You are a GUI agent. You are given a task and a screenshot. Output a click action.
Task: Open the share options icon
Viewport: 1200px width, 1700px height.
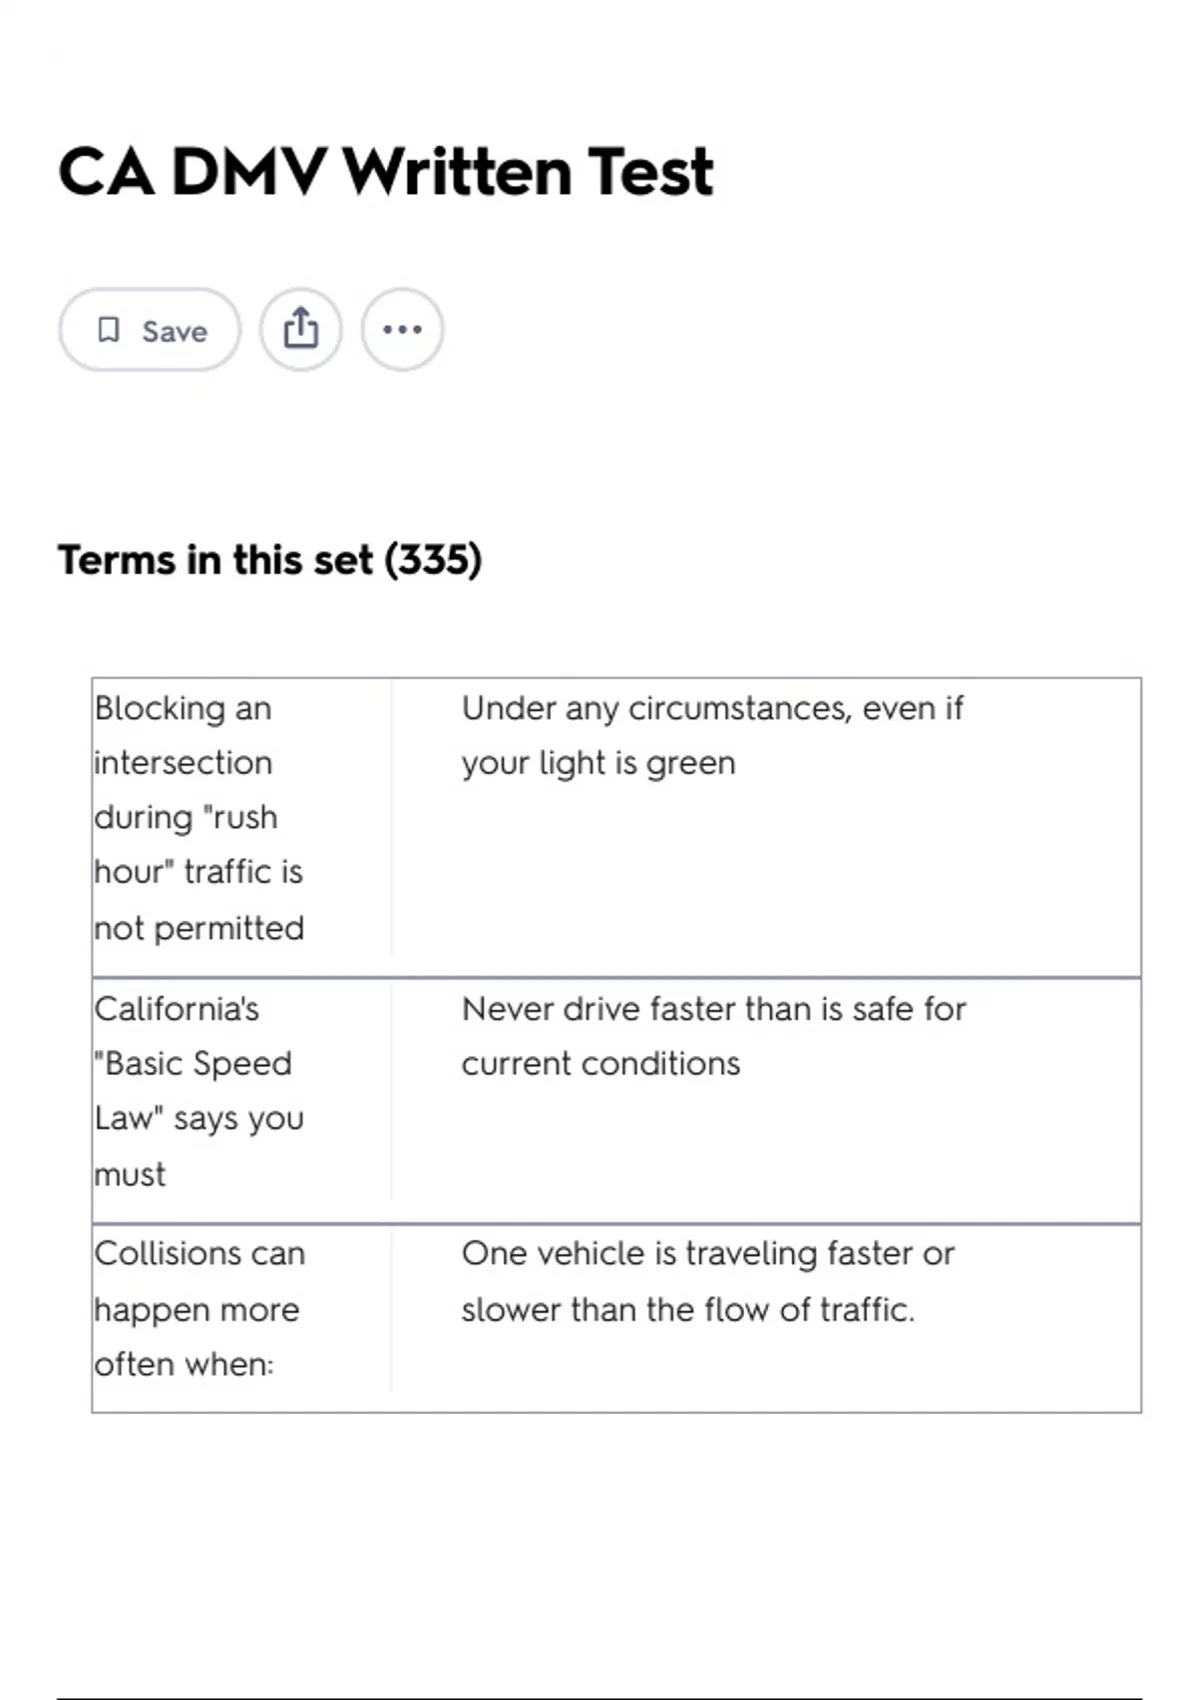(x=301, y=329)
